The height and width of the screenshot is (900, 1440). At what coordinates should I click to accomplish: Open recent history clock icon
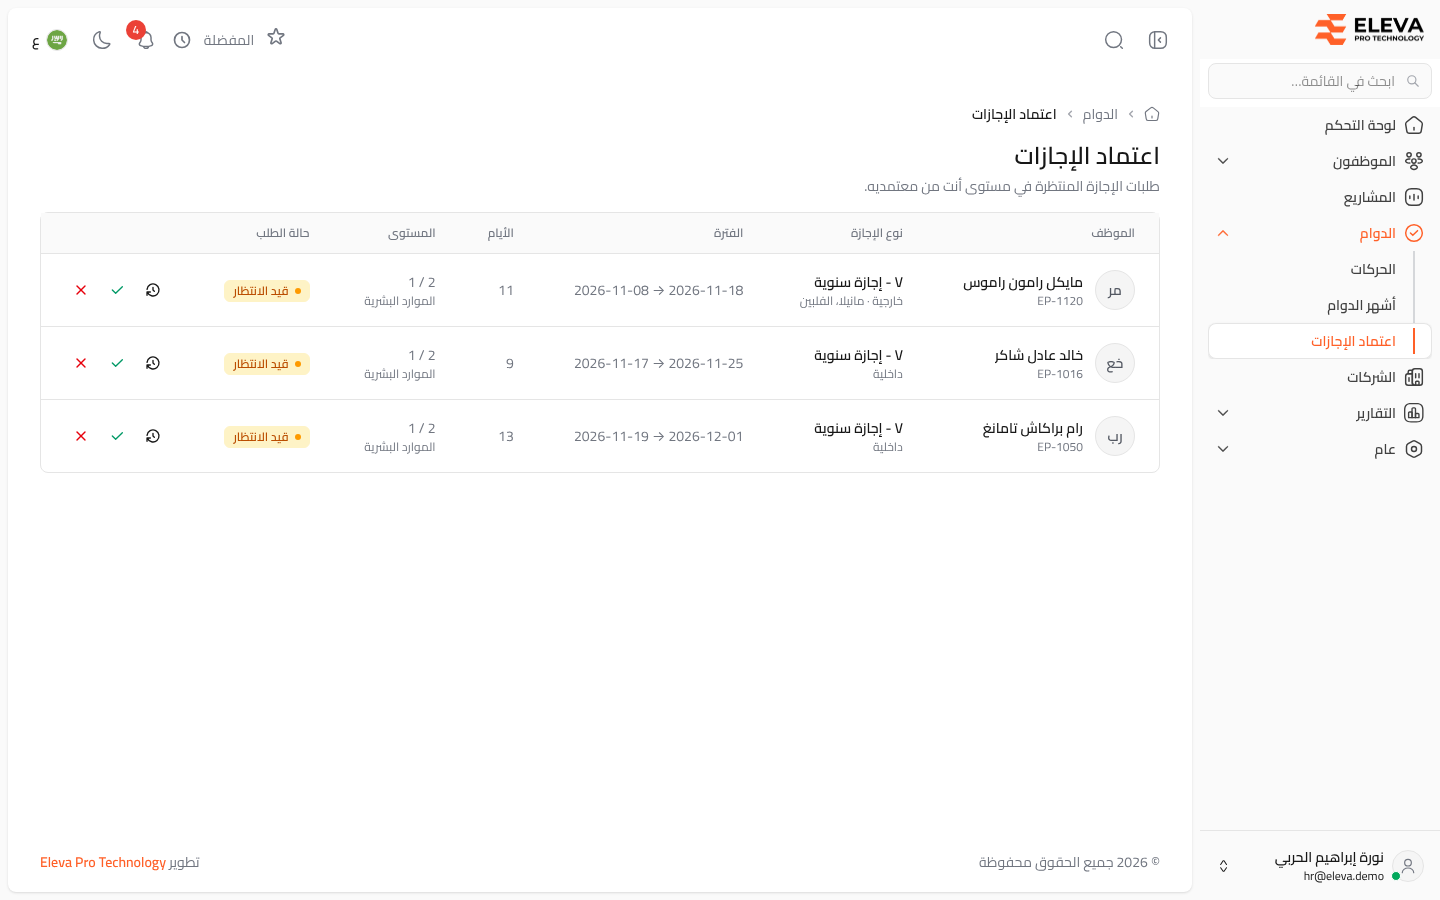coord(182,40)
